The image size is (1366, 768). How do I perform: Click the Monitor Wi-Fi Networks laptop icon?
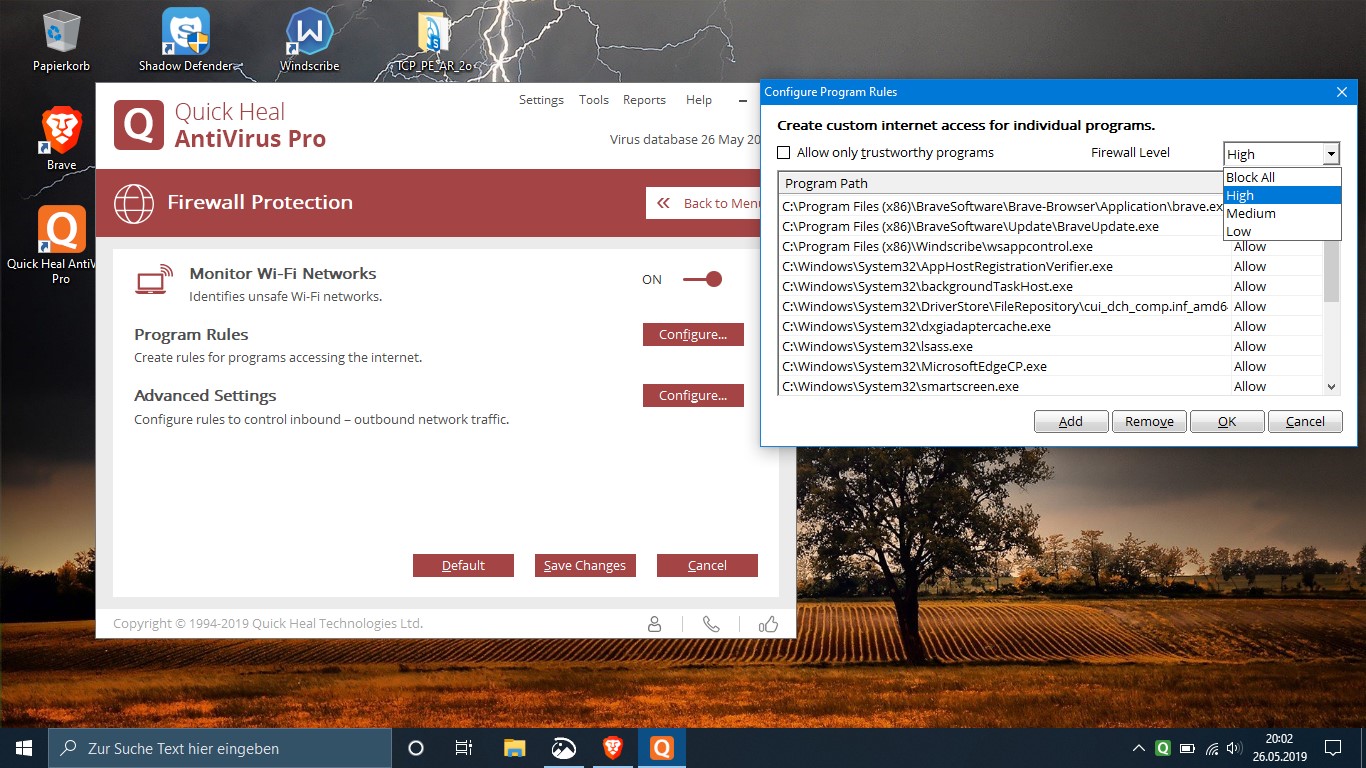point(153,281)
